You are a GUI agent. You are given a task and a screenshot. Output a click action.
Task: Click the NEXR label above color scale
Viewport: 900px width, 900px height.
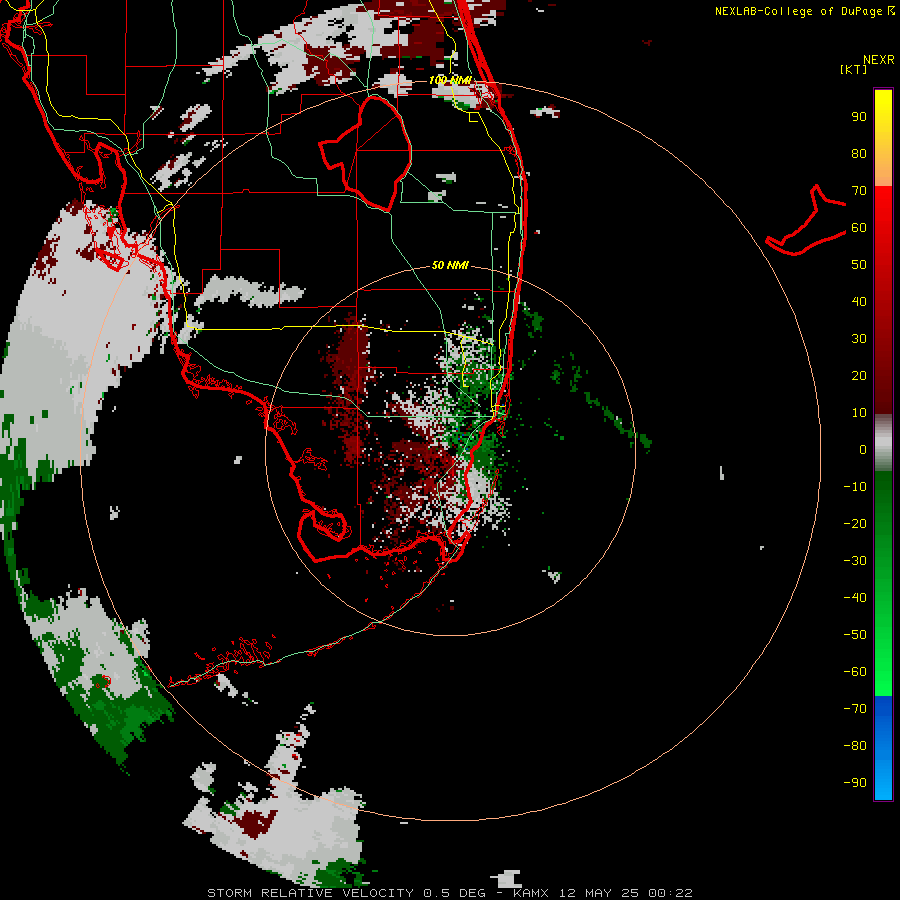[878, 60]
